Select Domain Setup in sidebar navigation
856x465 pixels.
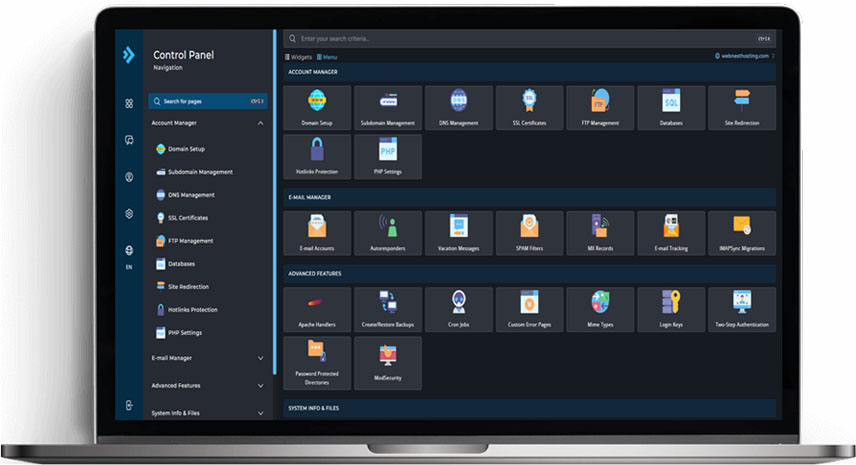181,149
